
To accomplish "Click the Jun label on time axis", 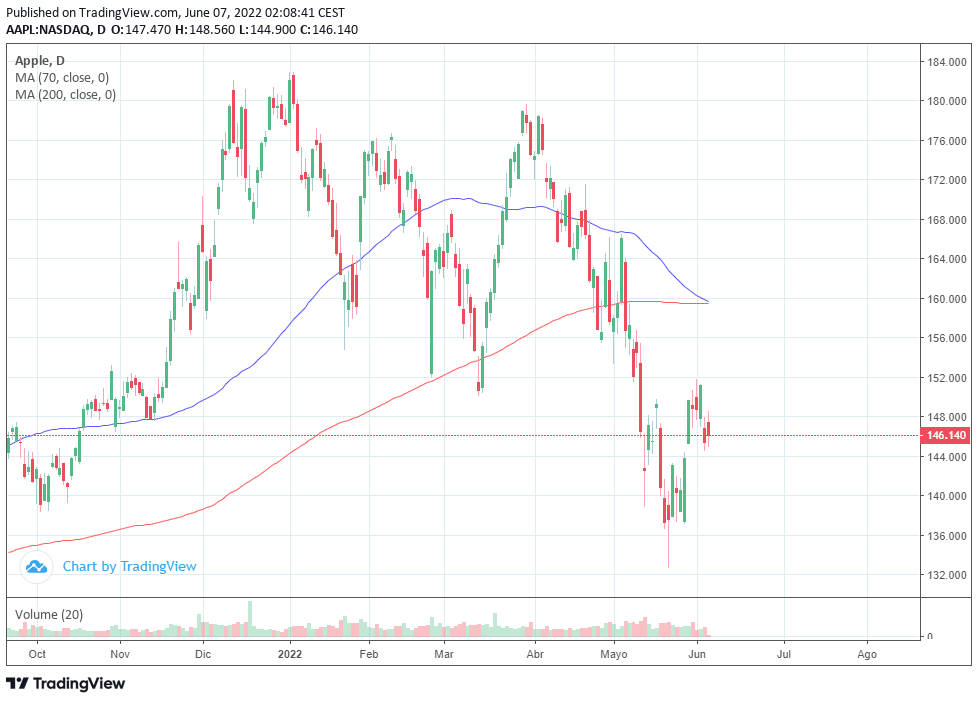I will (697, 654).
